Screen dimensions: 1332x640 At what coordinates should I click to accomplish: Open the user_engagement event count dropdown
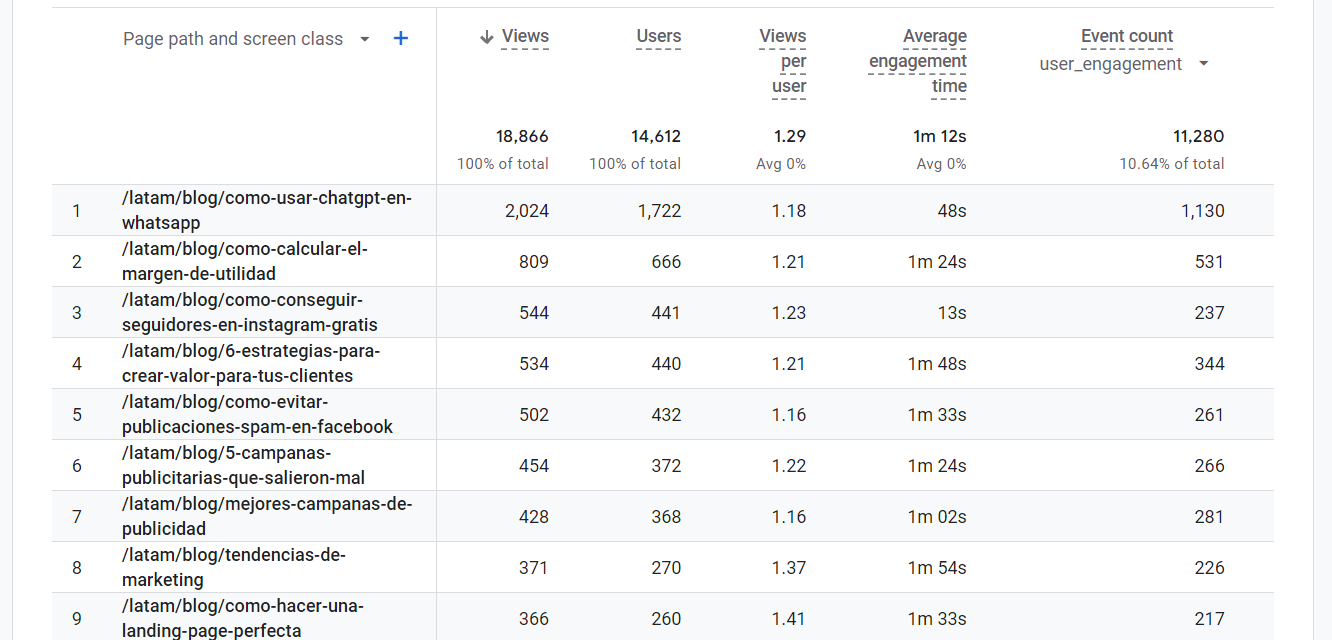(1204, 63)
